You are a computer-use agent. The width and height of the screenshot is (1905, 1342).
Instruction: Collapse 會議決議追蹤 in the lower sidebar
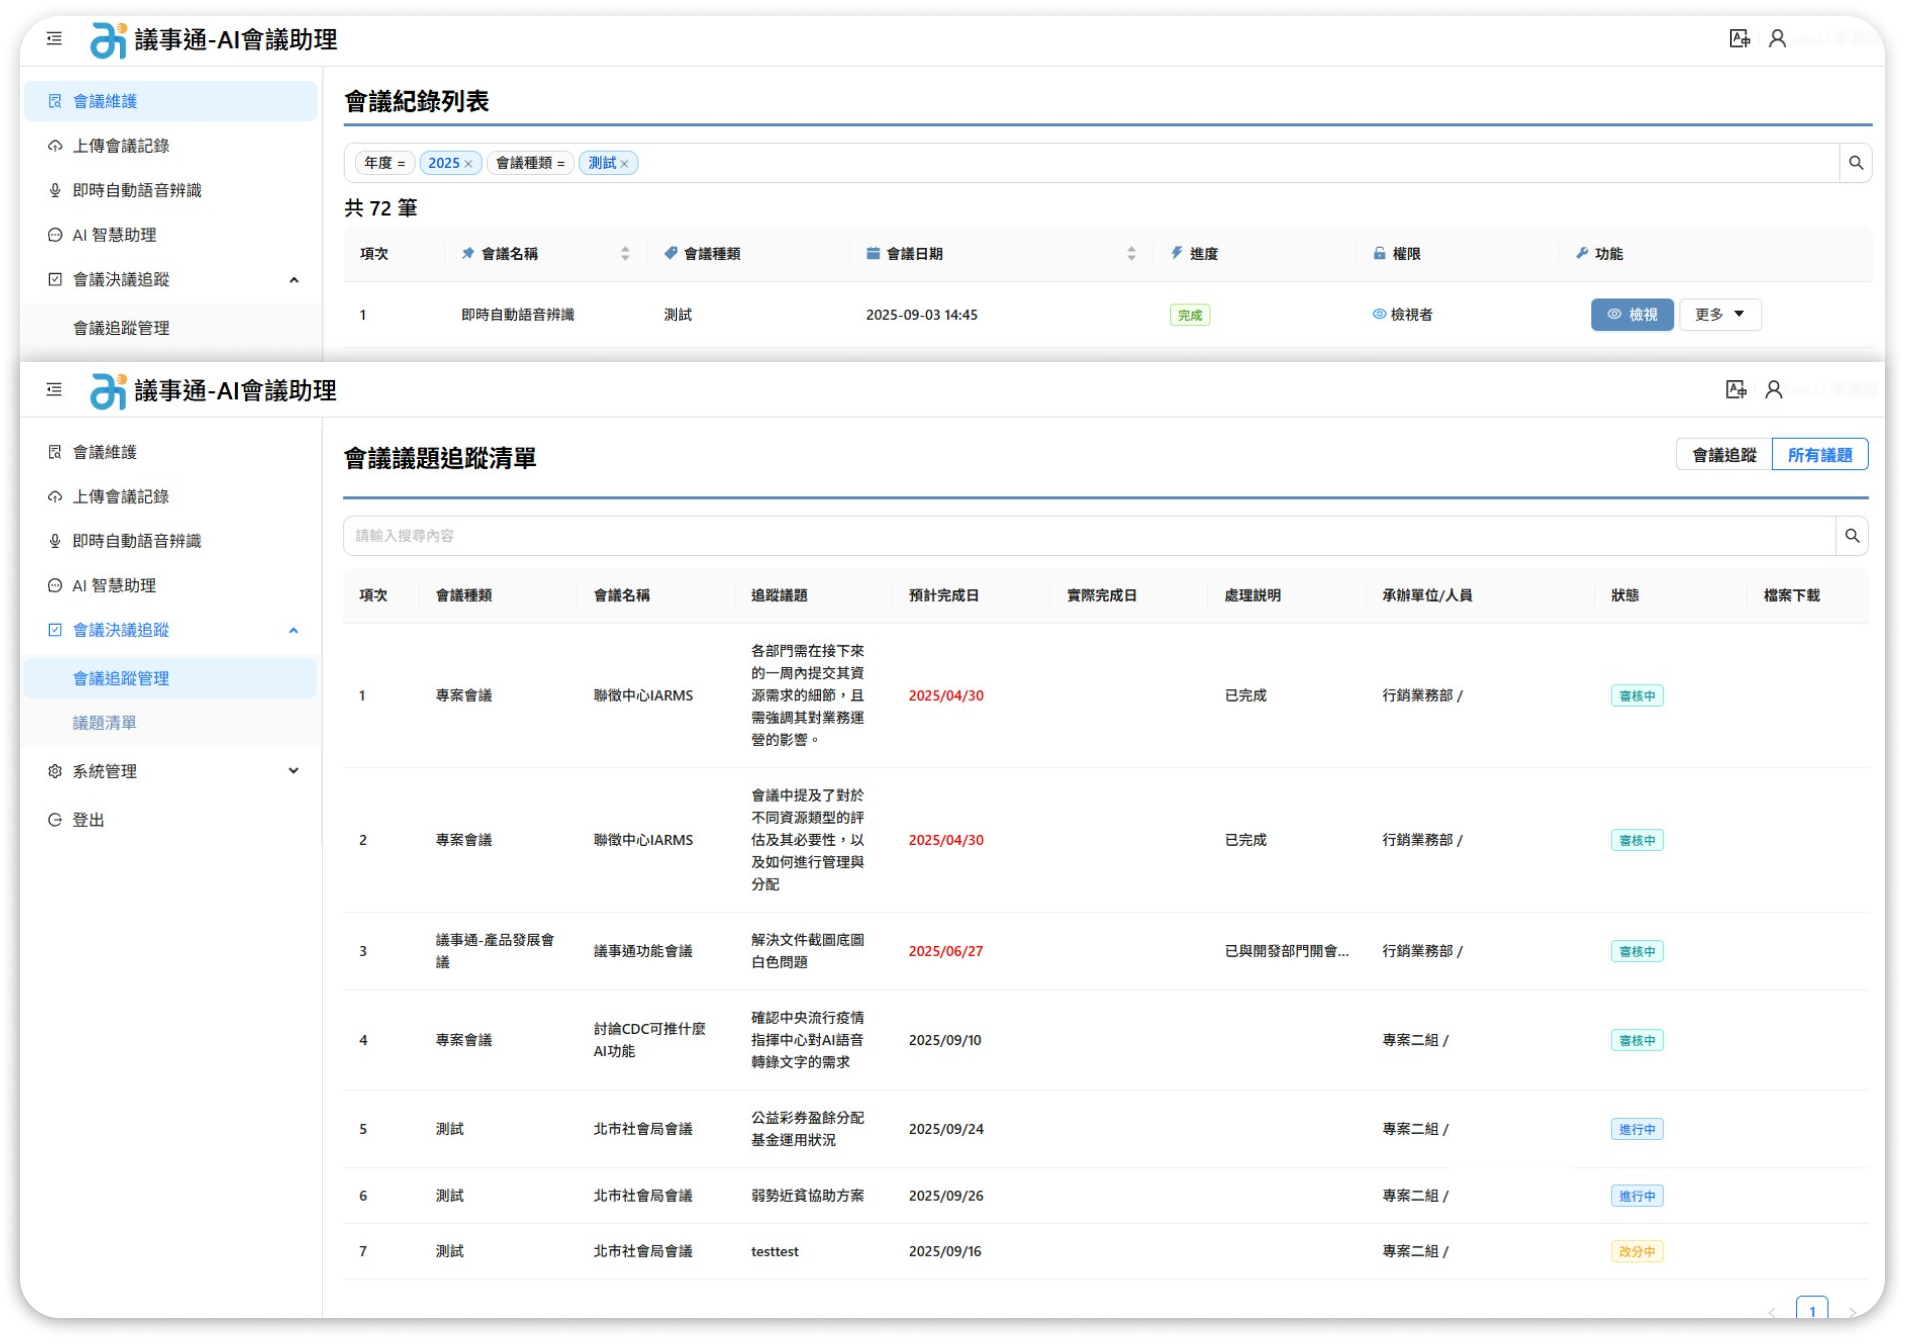point(293,631)
